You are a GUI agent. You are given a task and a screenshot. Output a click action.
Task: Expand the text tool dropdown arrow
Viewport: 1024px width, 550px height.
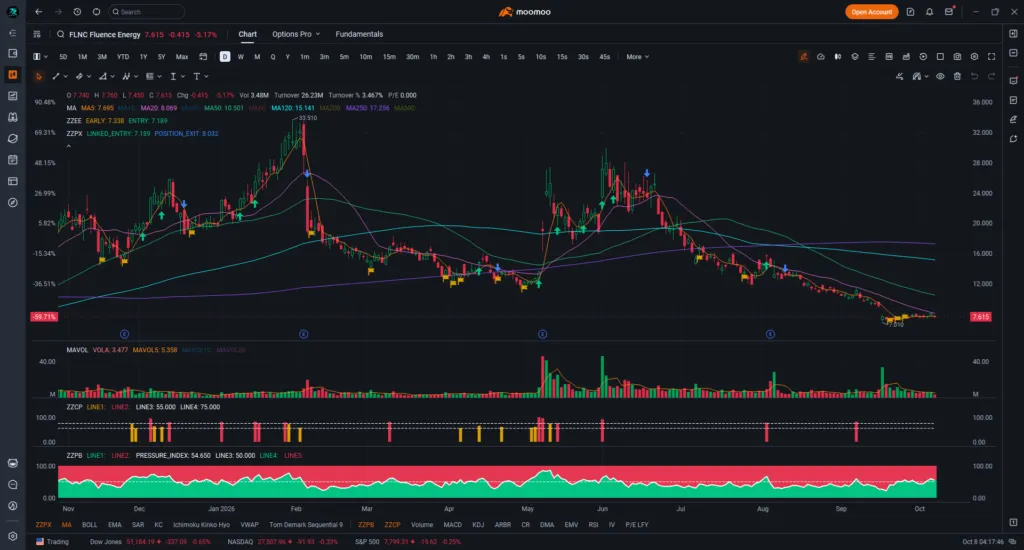[206, 76]
